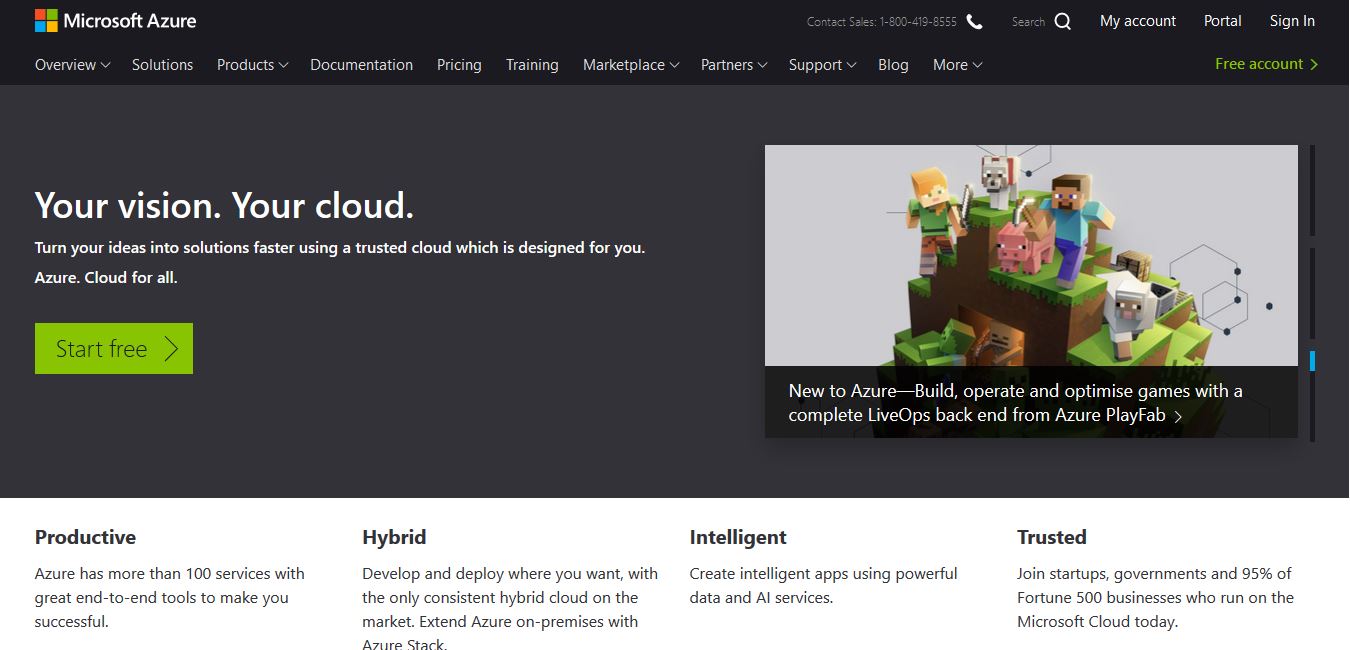Click the Sign In link
Screen dimensions: 1350x650
[1292, 21]
